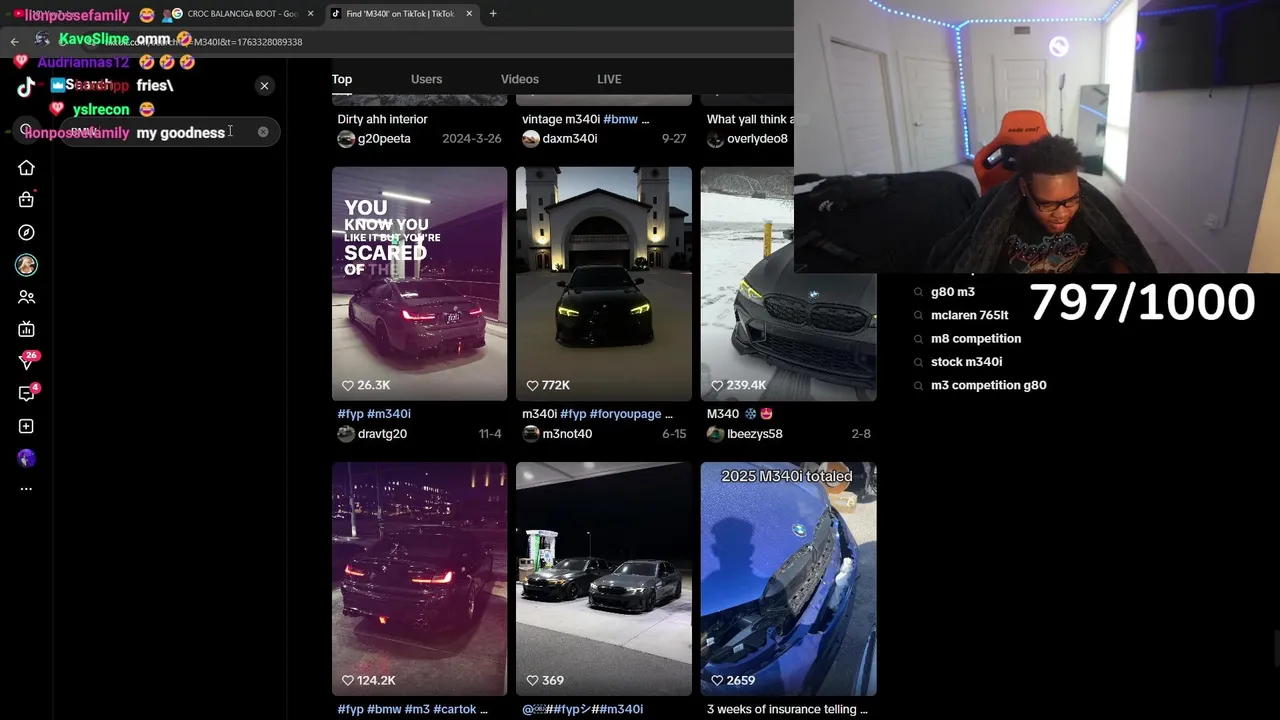This screenshot has height=720, width=1280.
Task: Click the heart icon showing 26.3K
Action: [x=348, y=385]
